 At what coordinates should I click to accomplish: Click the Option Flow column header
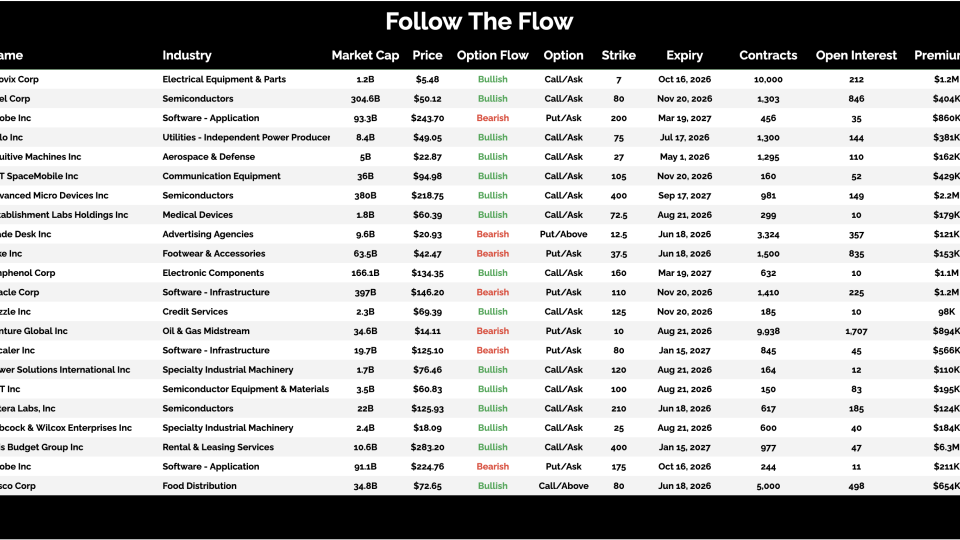[492, 56]
